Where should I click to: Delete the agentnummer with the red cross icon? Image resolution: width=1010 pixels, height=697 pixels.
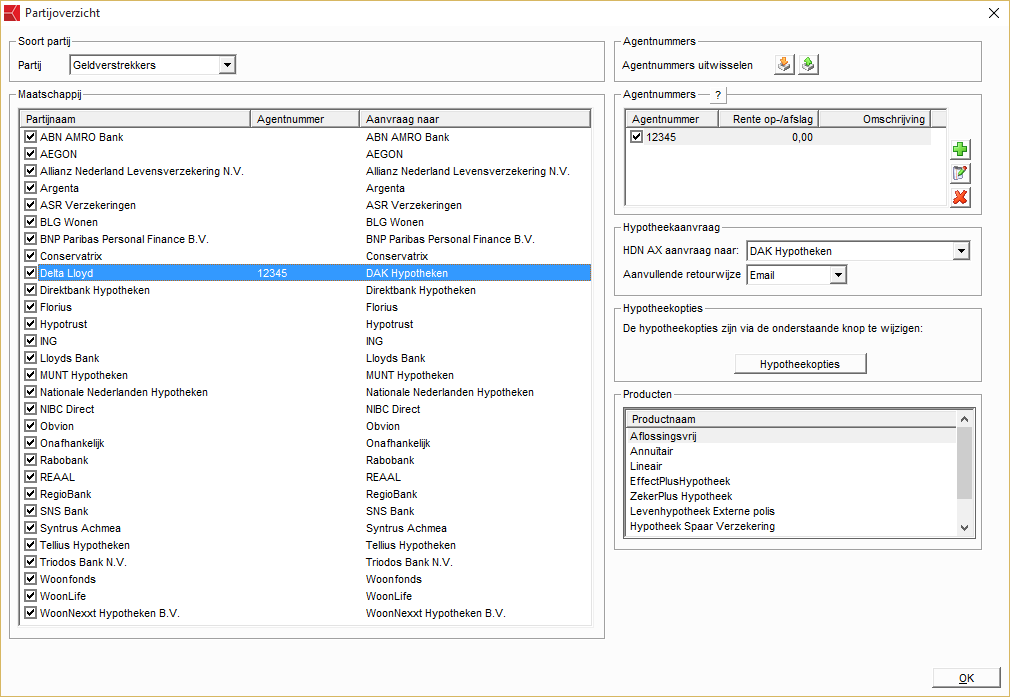(960, 197)
